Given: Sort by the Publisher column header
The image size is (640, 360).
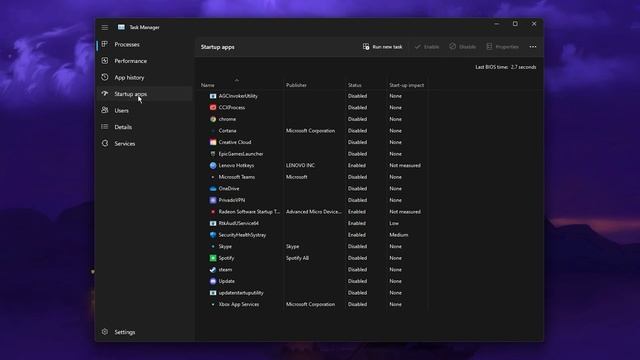Looking at the screenshot, I should pos(296,85).
